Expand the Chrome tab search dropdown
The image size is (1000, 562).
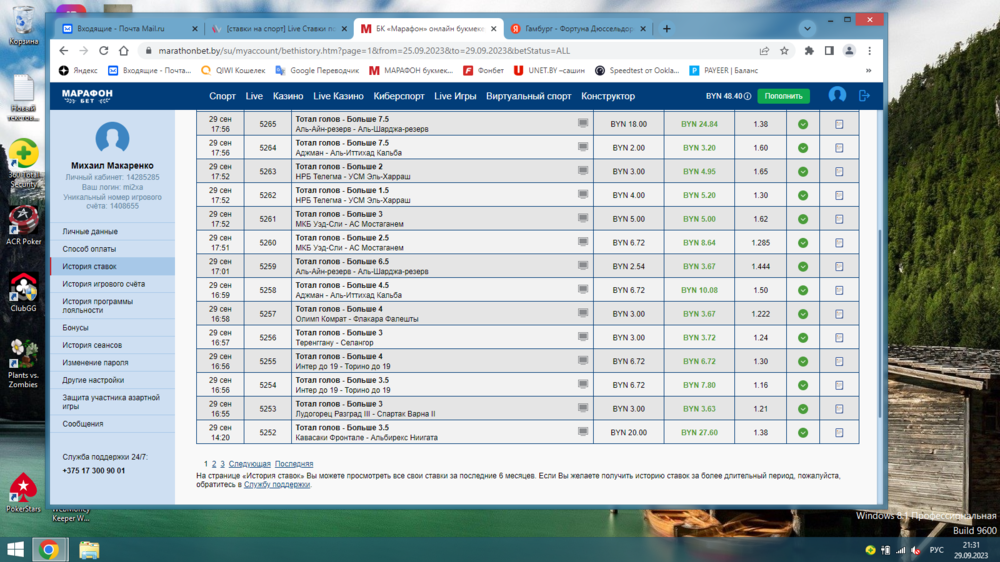807,29
